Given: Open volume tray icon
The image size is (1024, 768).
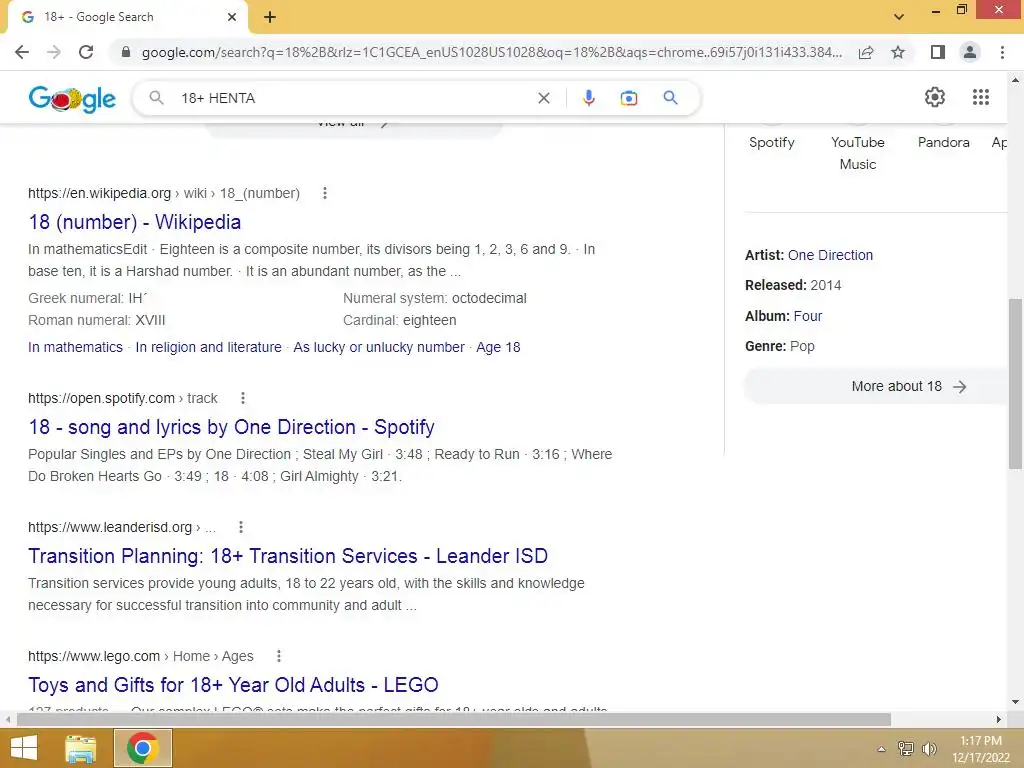Looking at the screenshot, I should click(x=929, y=748).
